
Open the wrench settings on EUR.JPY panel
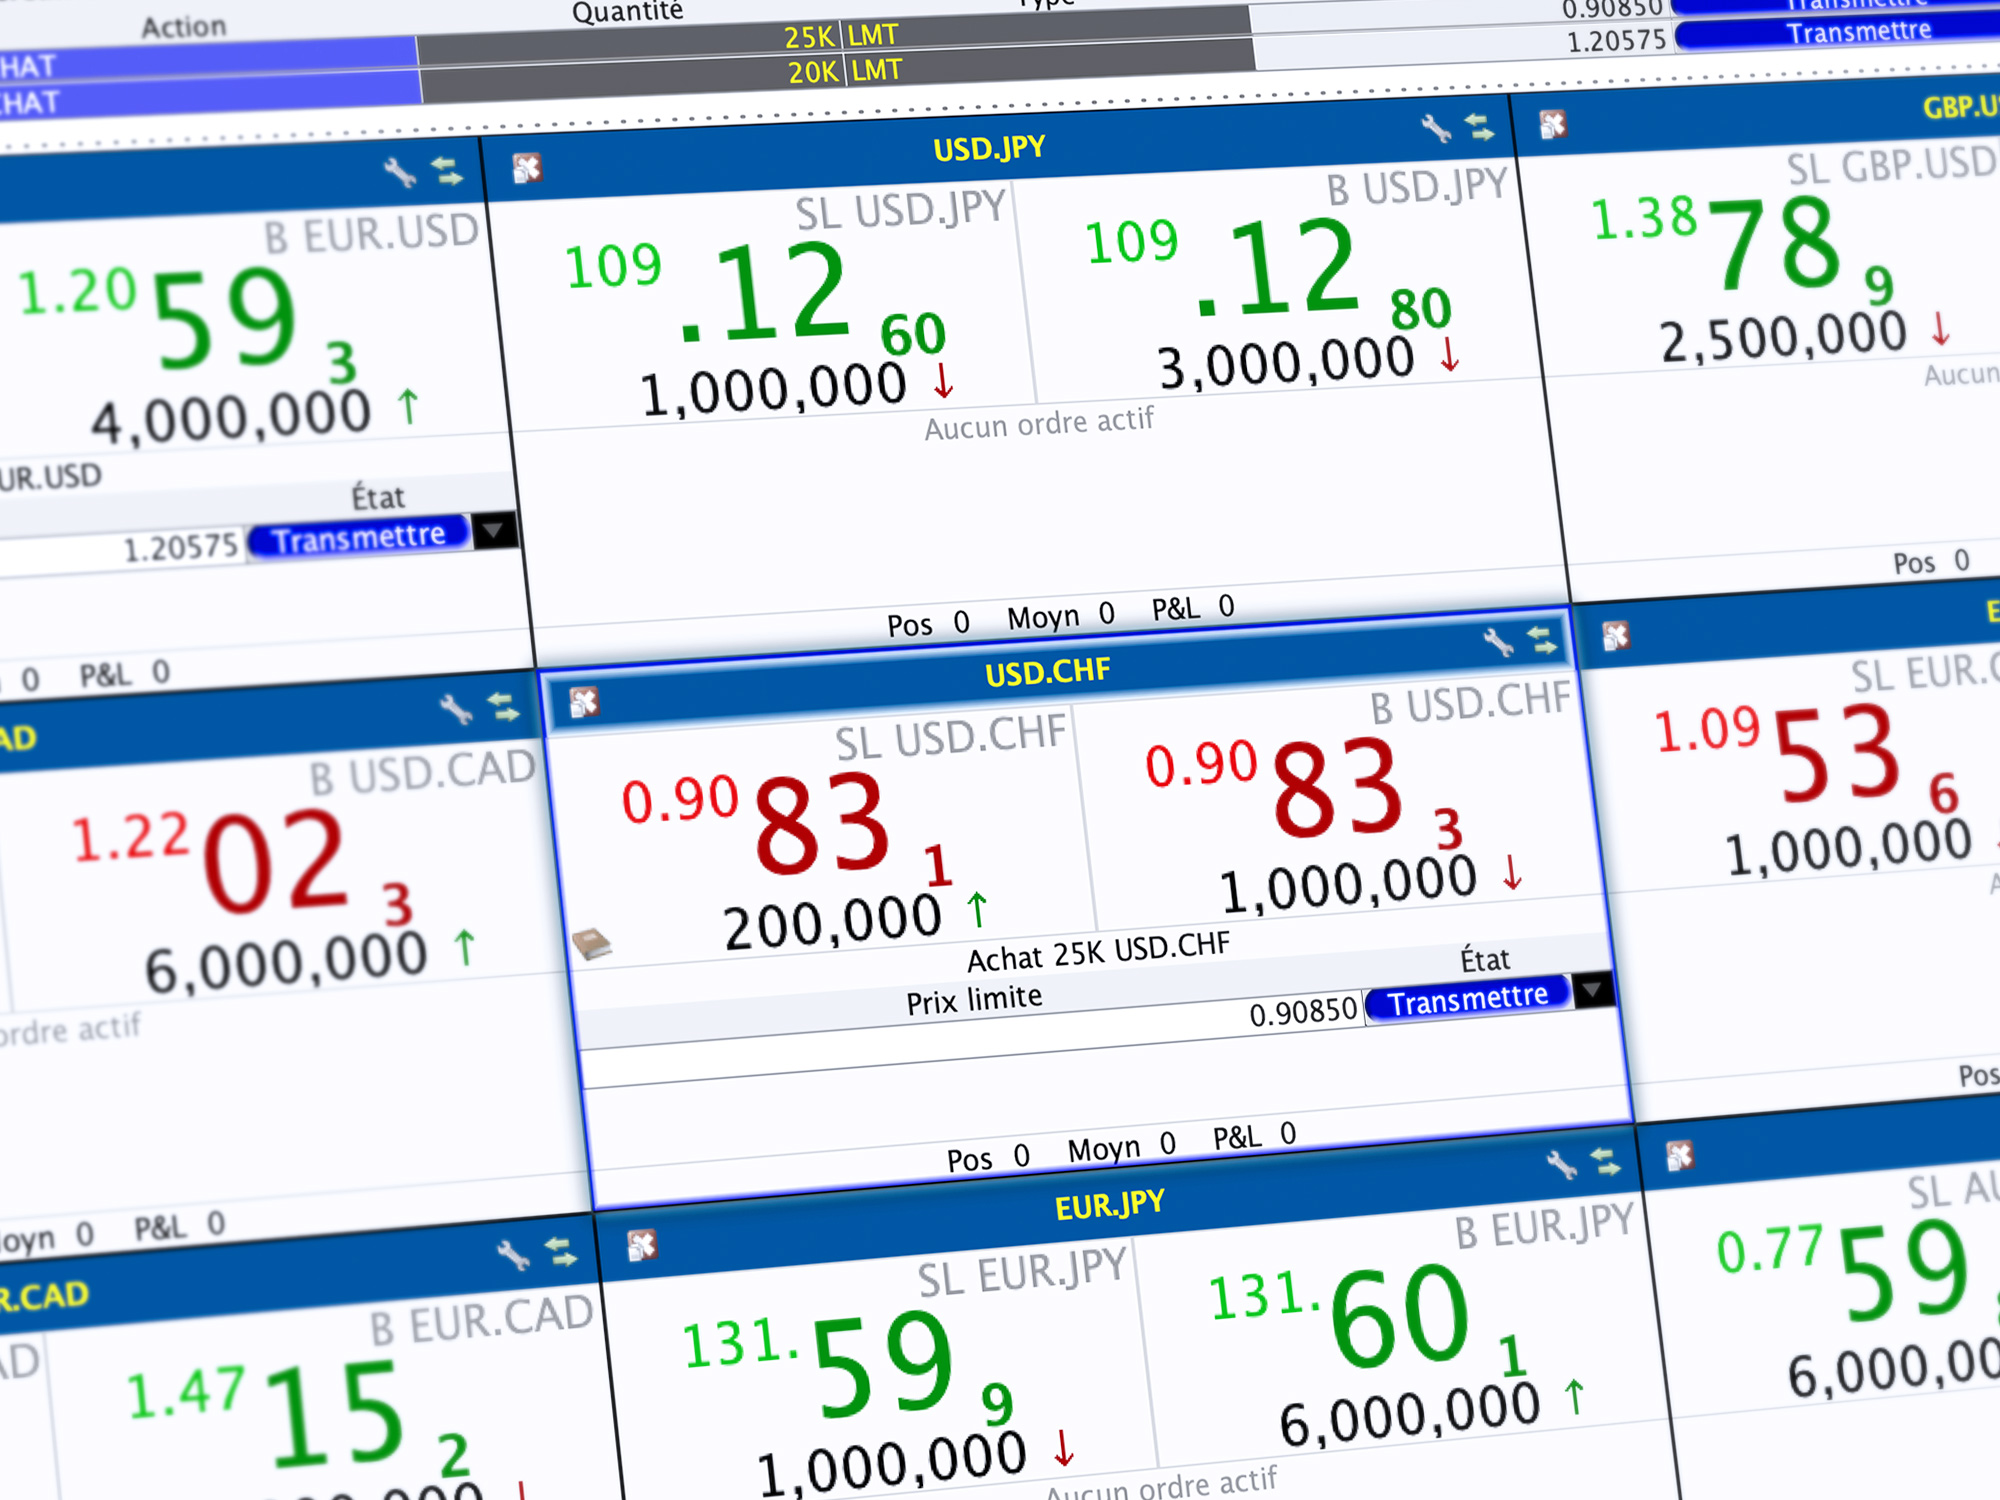click(x=1561, y=1165)
